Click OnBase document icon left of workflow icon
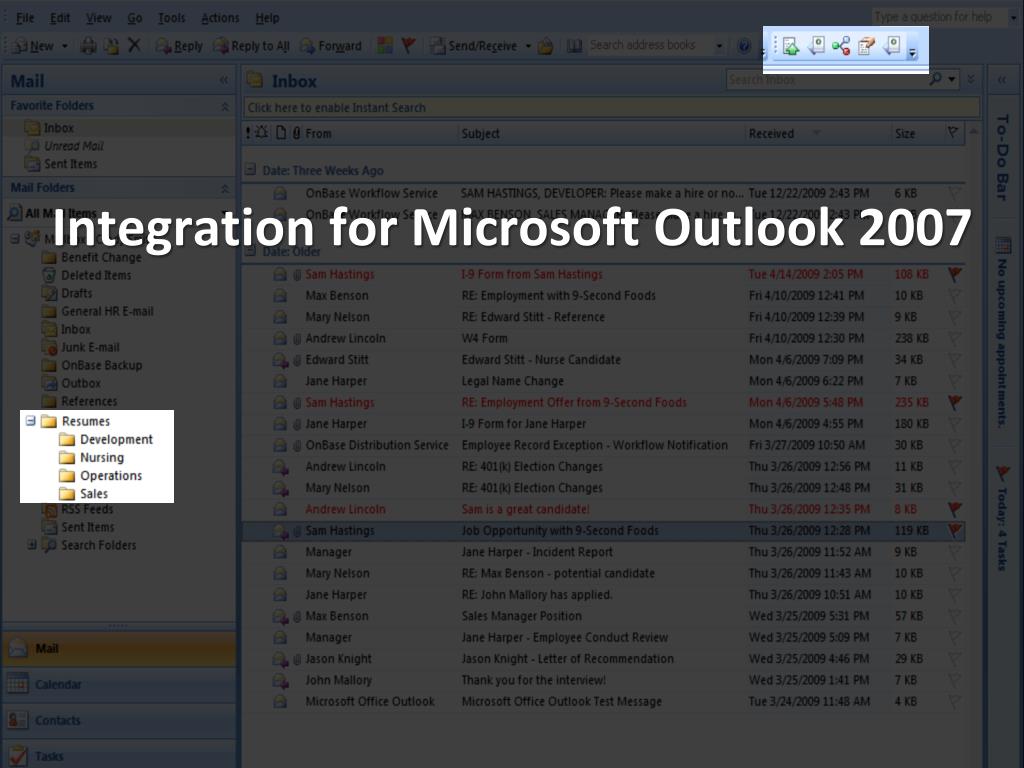Viewport: 1024px width, 768px height. point(816,46)
